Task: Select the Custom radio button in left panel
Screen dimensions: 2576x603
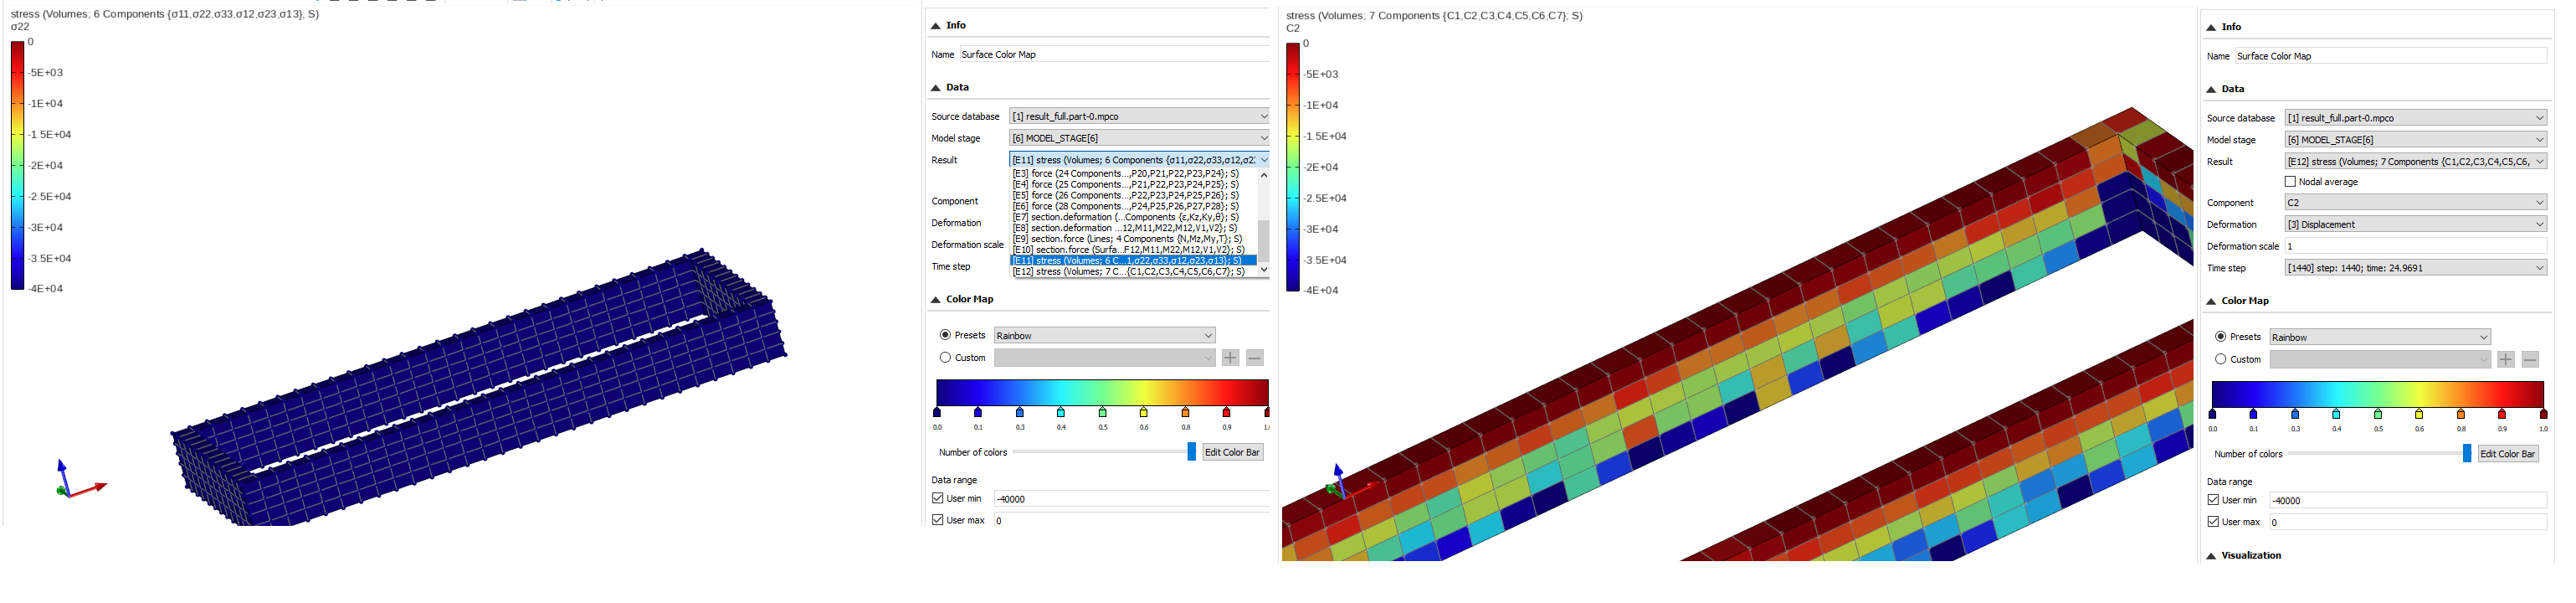Action: pyautogui.click(x=945, y=357)
